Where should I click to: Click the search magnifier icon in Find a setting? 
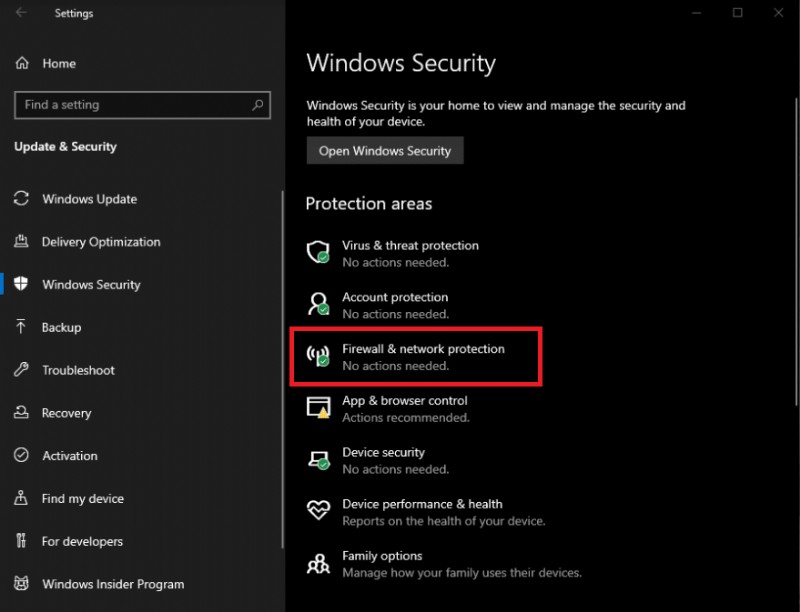pos(258,105)
